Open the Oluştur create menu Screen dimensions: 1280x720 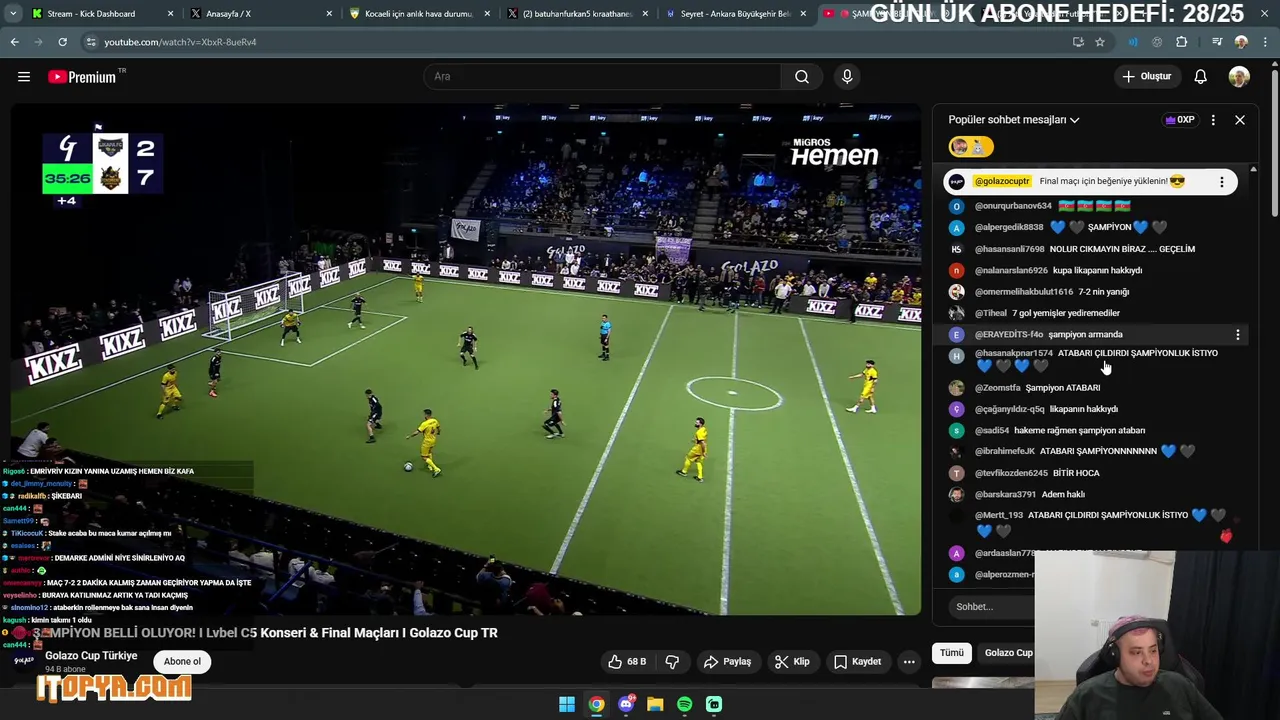coord(1146,77)
